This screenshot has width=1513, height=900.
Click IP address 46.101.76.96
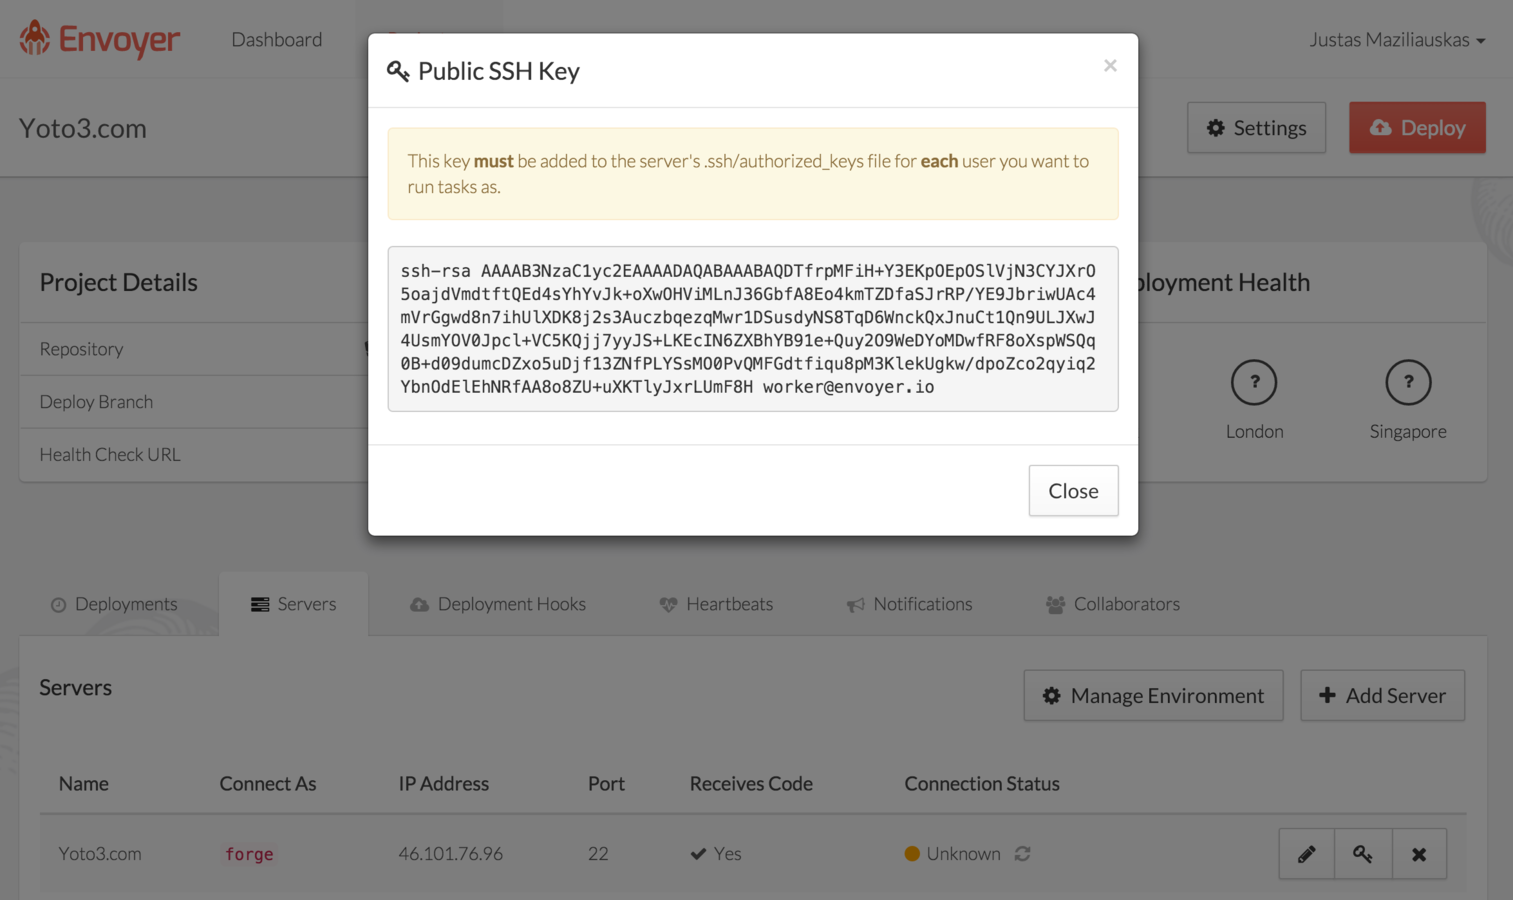(450, 853)
